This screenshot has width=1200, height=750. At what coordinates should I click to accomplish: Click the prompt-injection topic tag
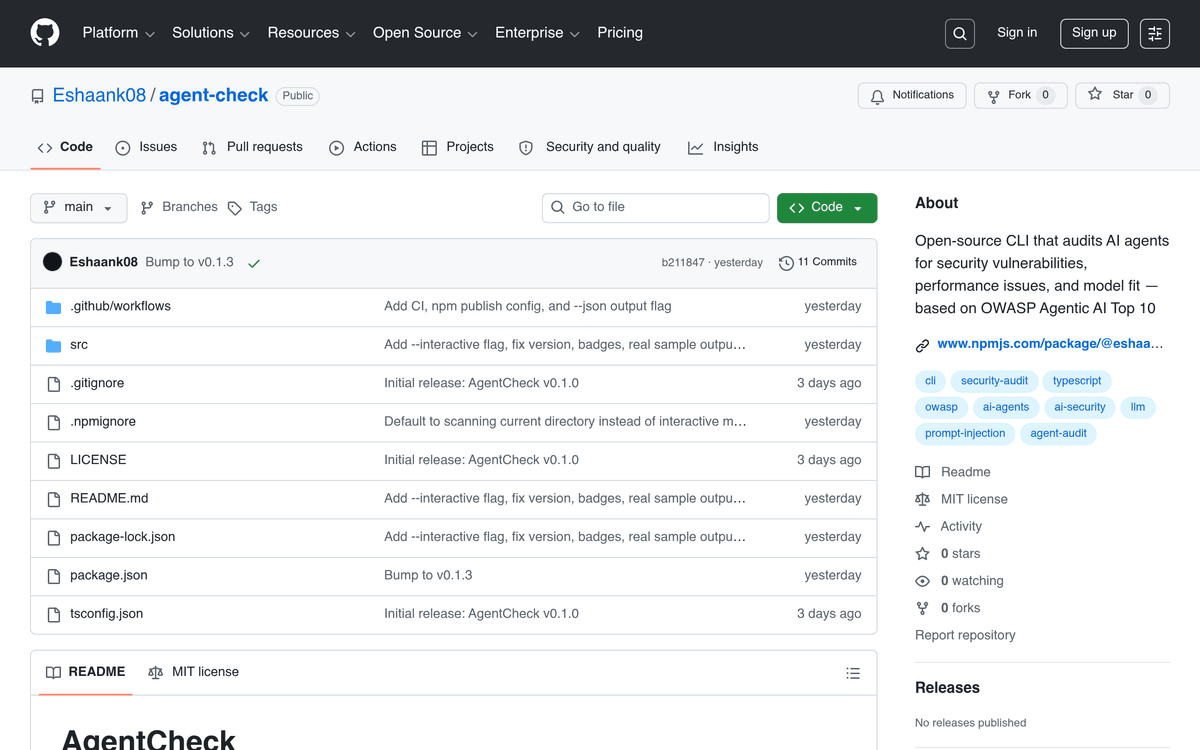click(x=965, y=433)
